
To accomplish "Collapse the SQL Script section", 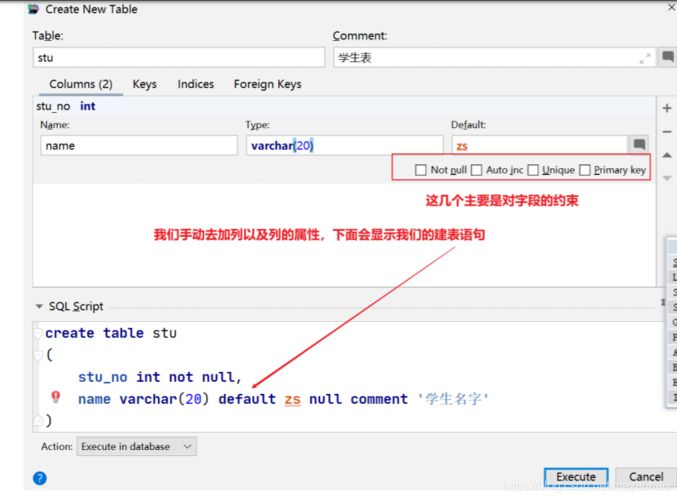I will 39,306.
